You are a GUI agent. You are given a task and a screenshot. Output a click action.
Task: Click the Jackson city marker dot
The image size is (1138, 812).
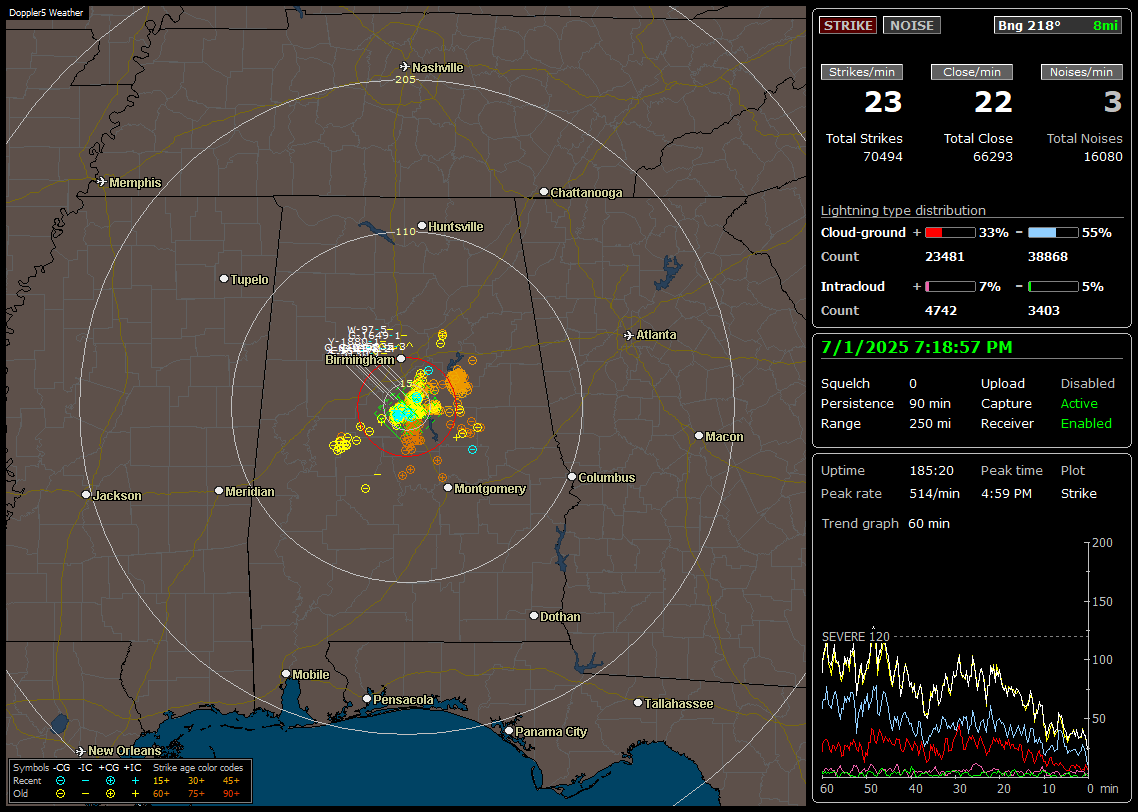86,495
